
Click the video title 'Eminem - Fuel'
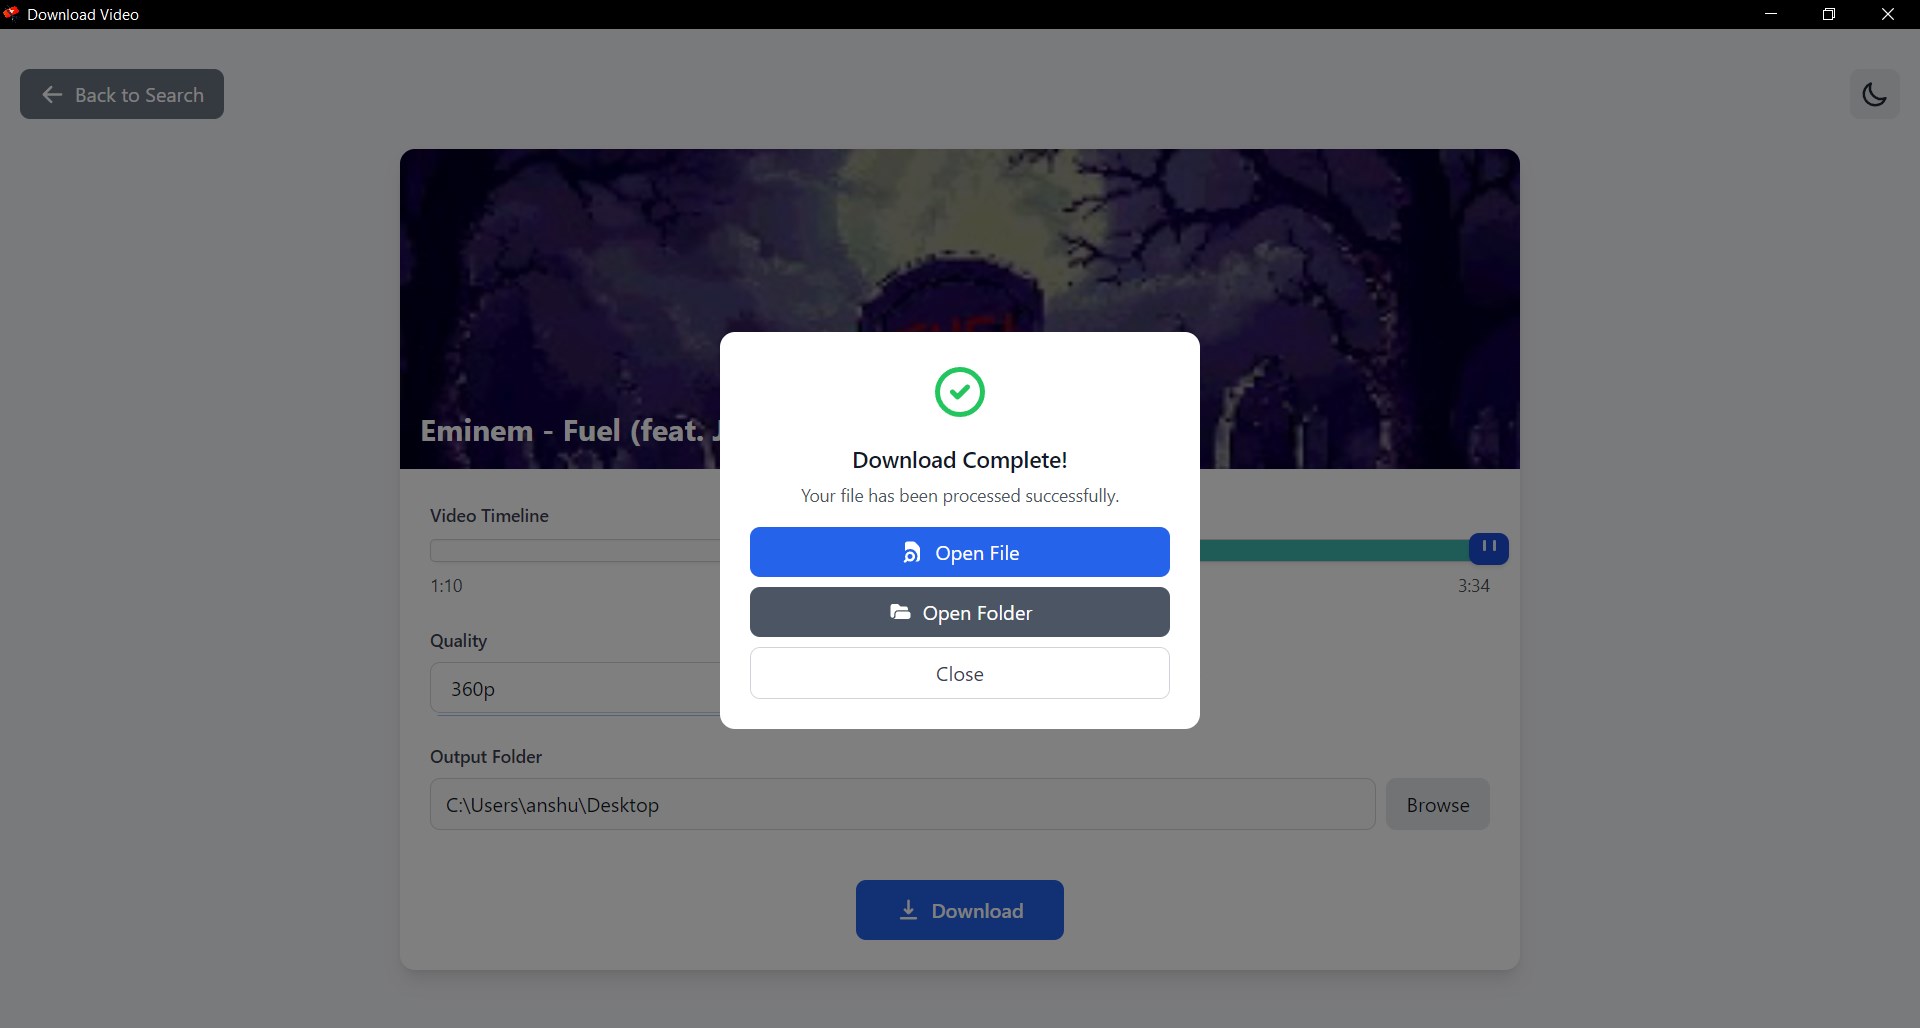(571, 431)
